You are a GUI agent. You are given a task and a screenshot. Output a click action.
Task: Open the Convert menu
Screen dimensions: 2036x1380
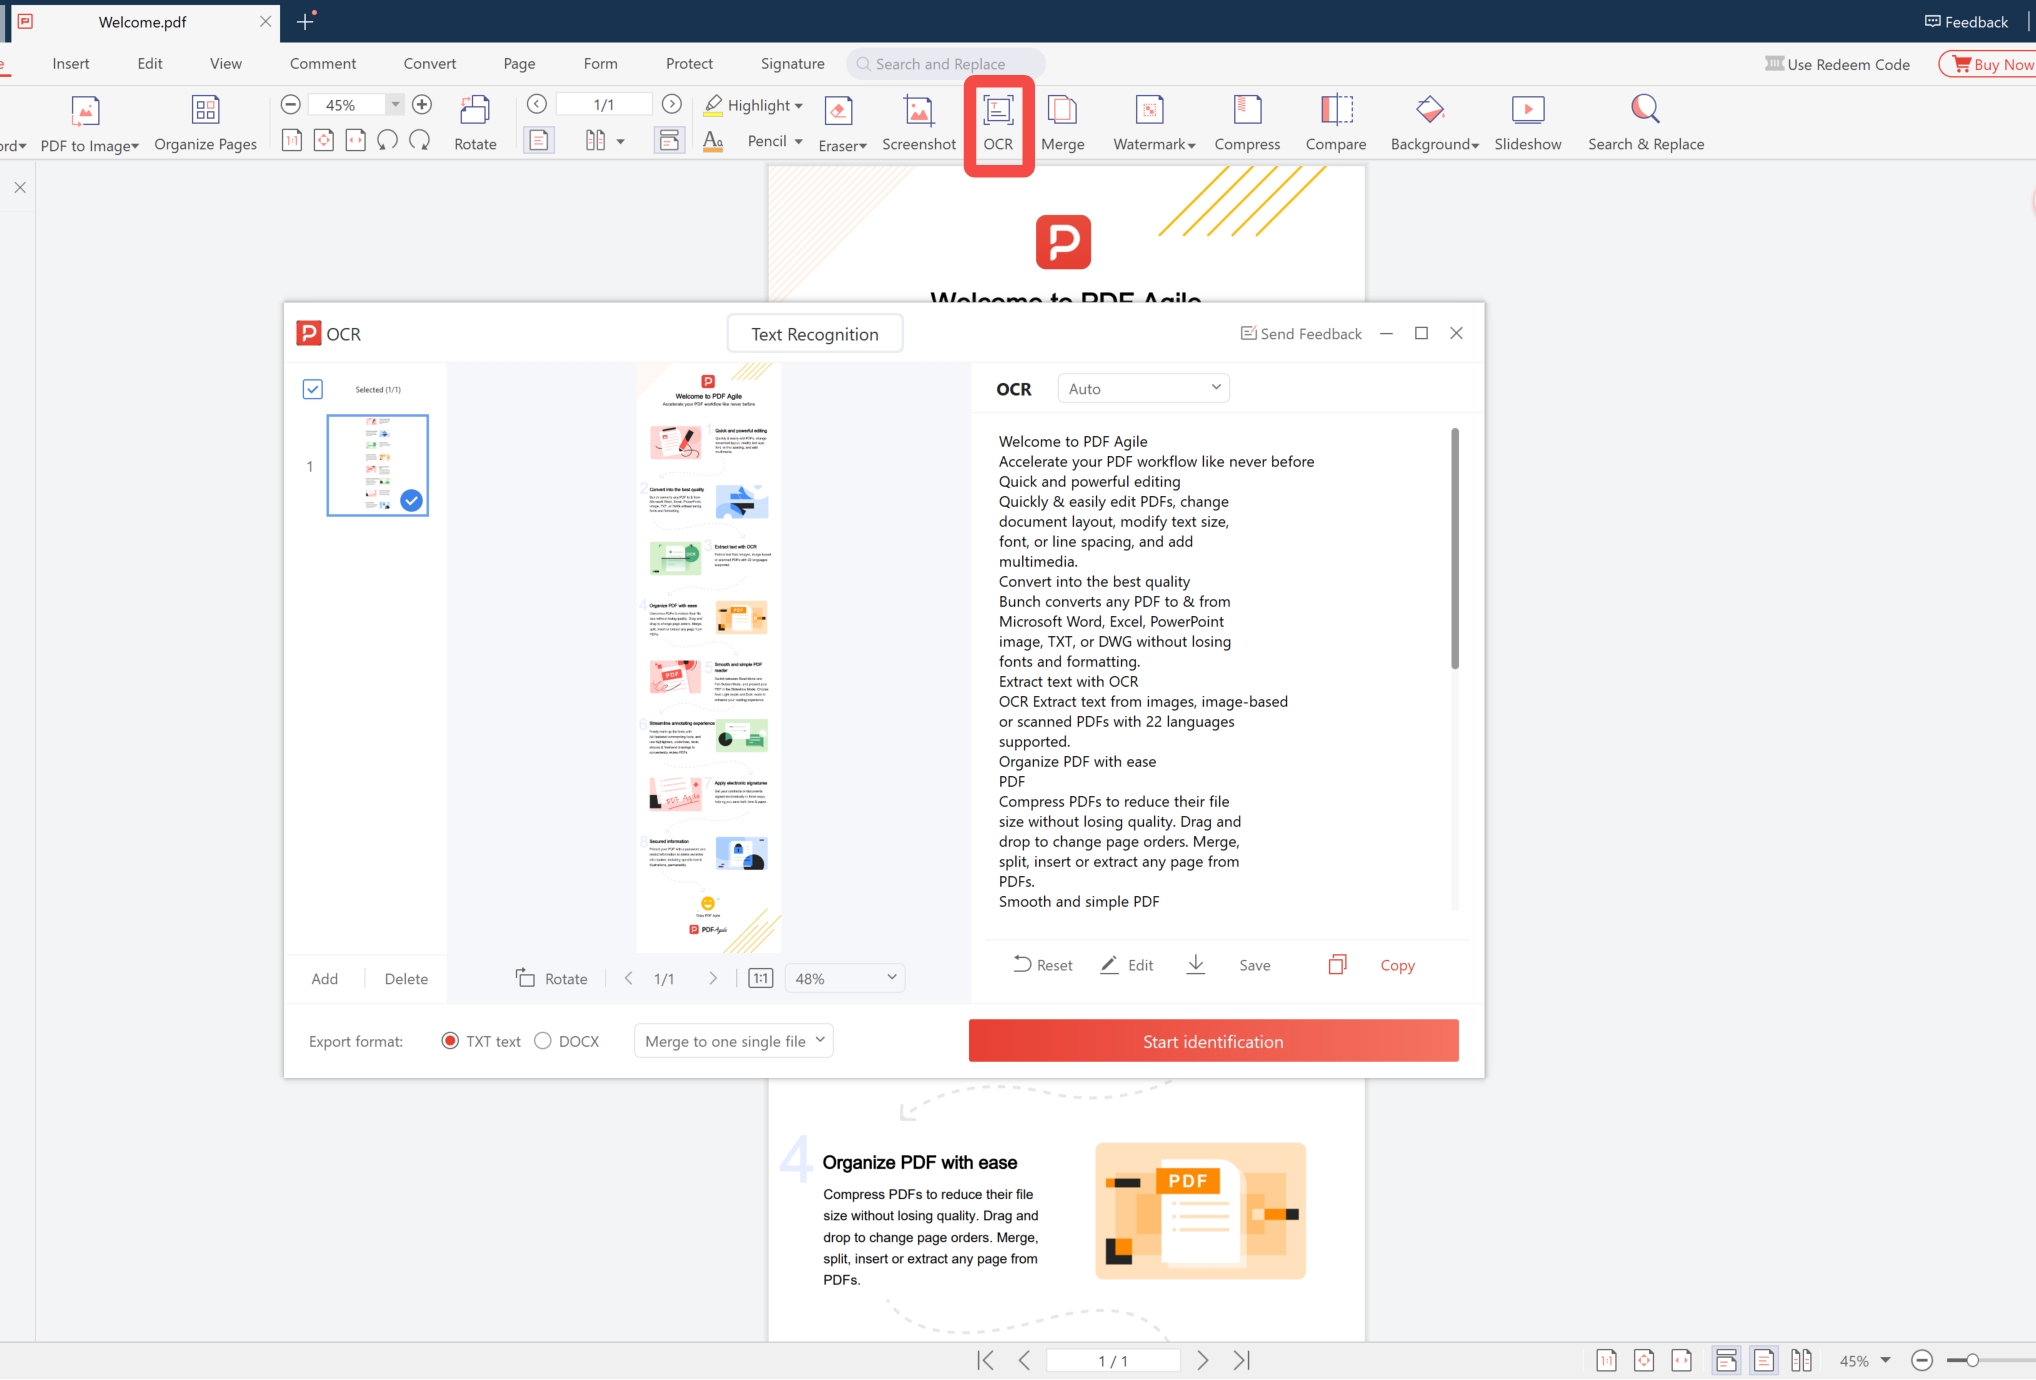(x=430, y=63)
